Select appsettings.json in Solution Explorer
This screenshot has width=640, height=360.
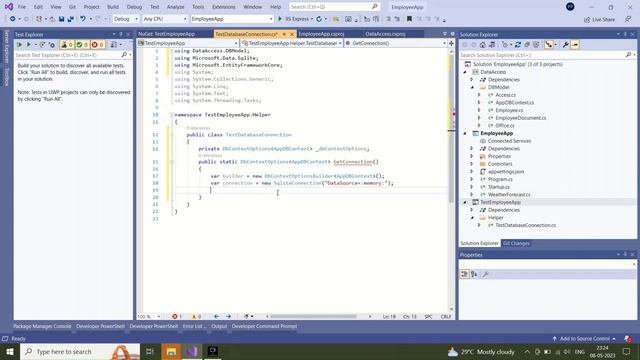506,171
